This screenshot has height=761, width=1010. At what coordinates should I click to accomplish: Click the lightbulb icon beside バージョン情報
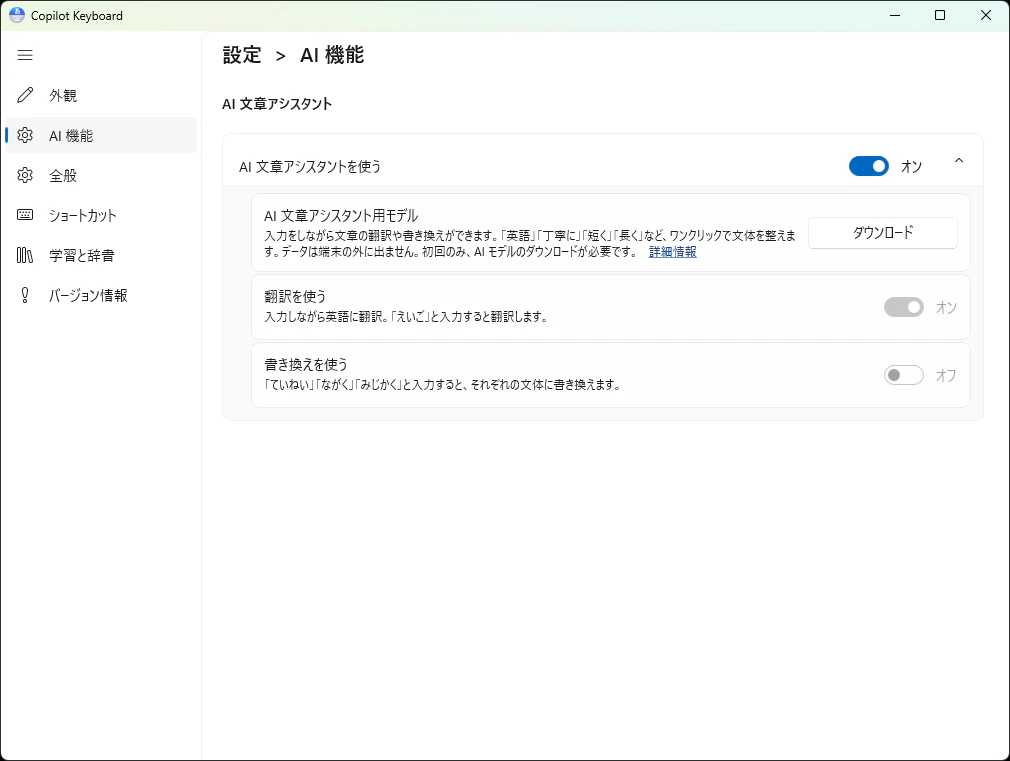[x=25, y=295]
